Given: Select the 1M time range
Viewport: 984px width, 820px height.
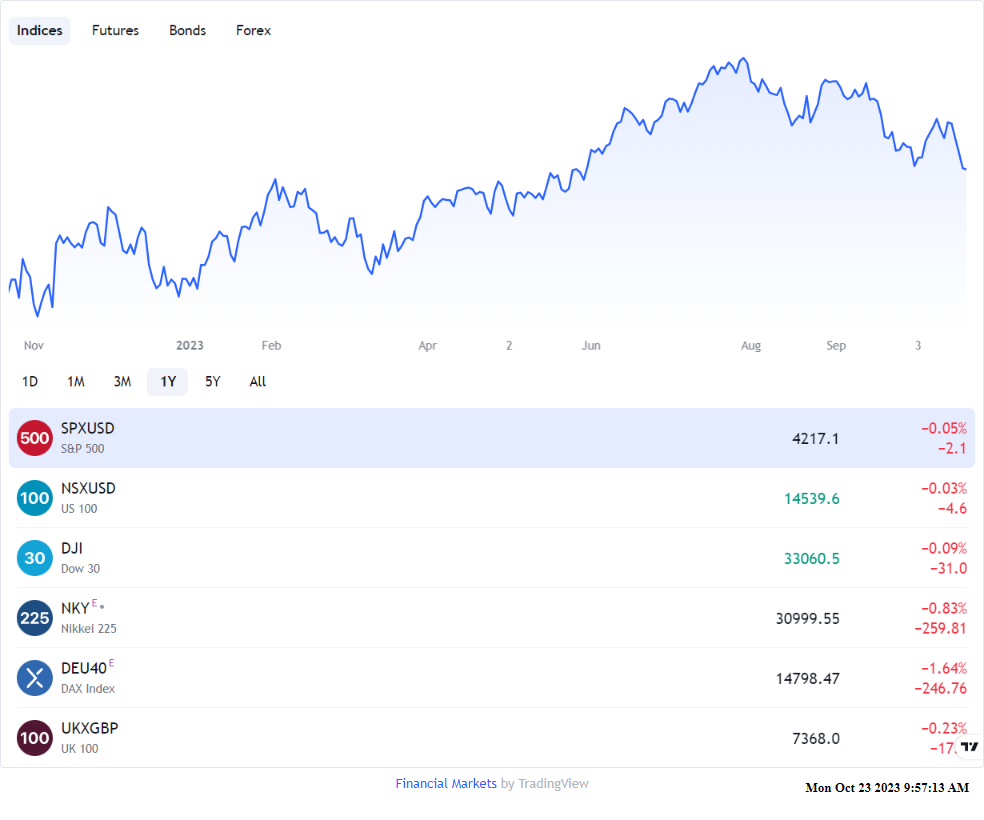Looking at the screenshot, I should 76,381.
